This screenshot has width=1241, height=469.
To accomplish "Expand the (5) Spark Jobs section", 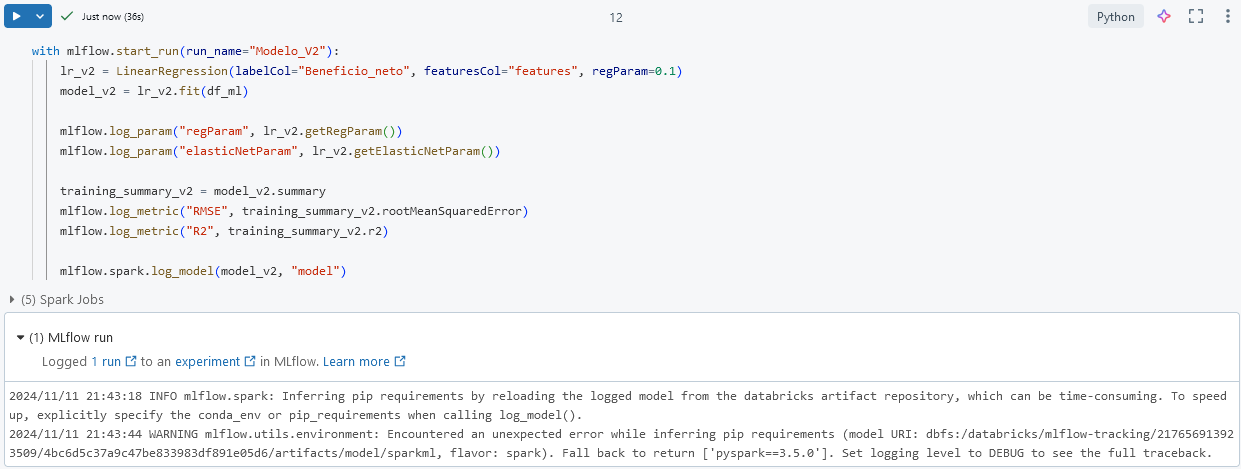I will (12, 299).
